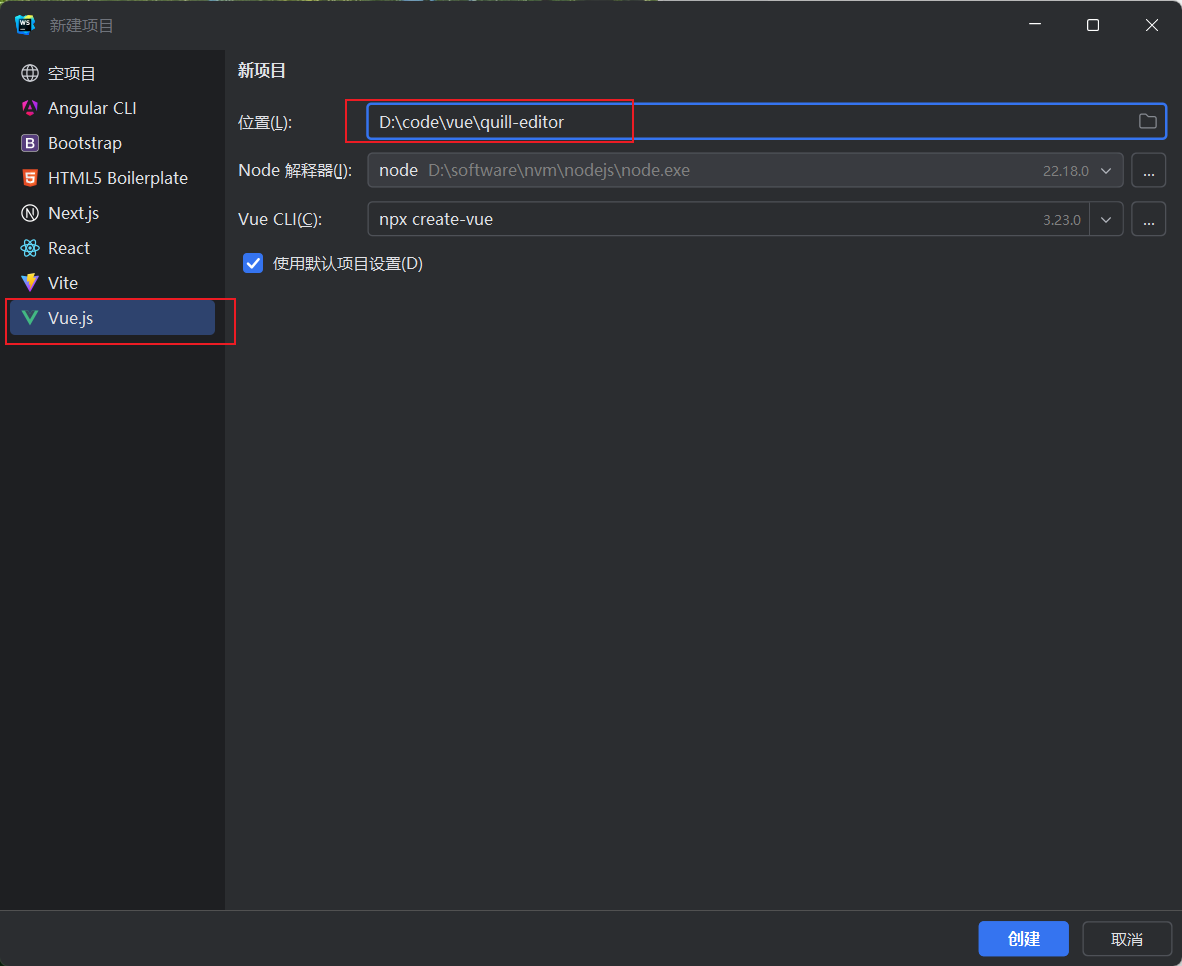The width and height of the screenshot is (1182, 966).
Task: Click the 新项目 heading
Action: [x=262, y=71]
